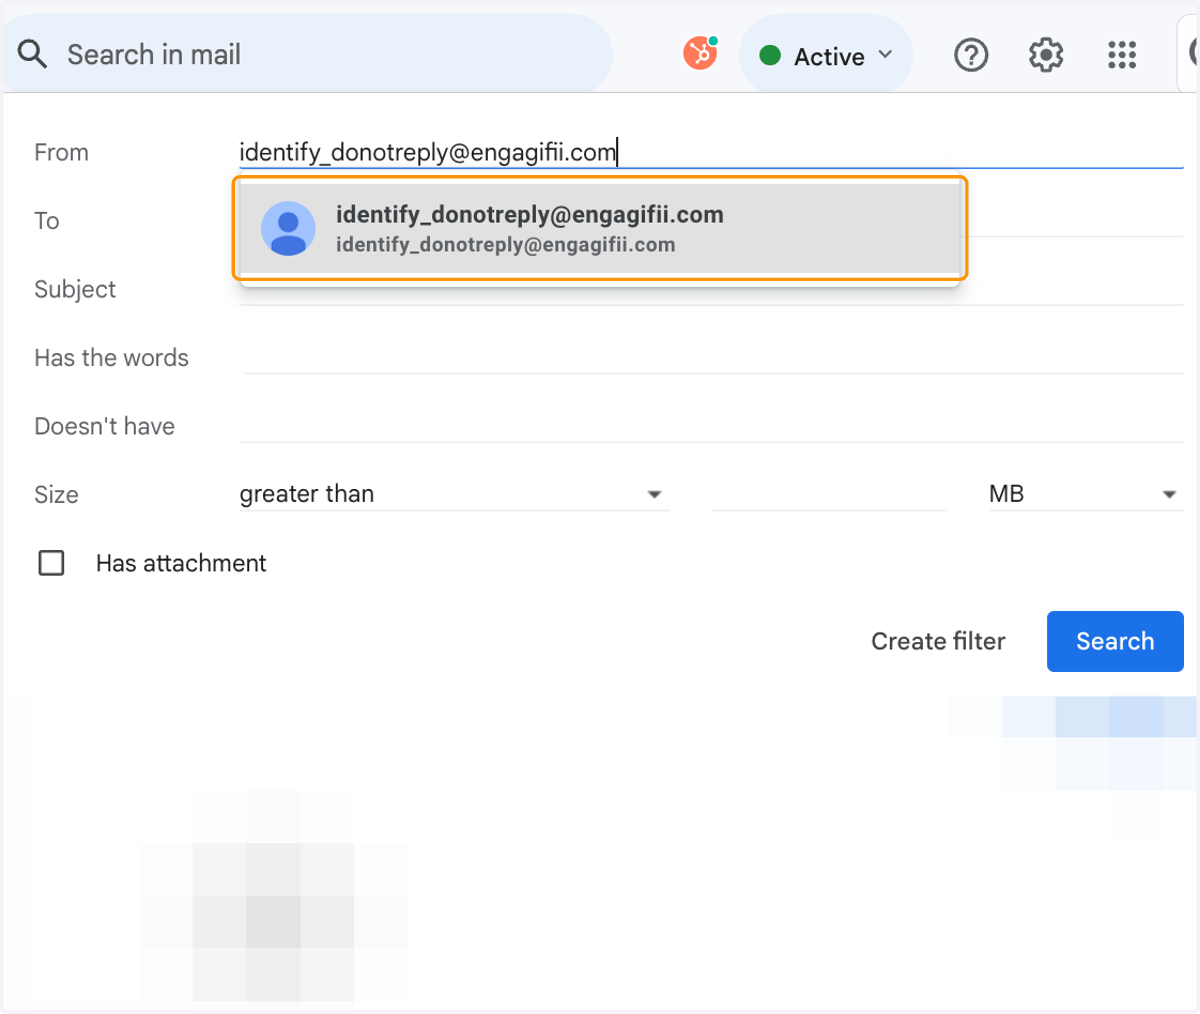This screenshot has height=1014, width=1200.
Task: Click the 'Has attachment' label text
Action: pyautogui.click(x=181, y=563)
